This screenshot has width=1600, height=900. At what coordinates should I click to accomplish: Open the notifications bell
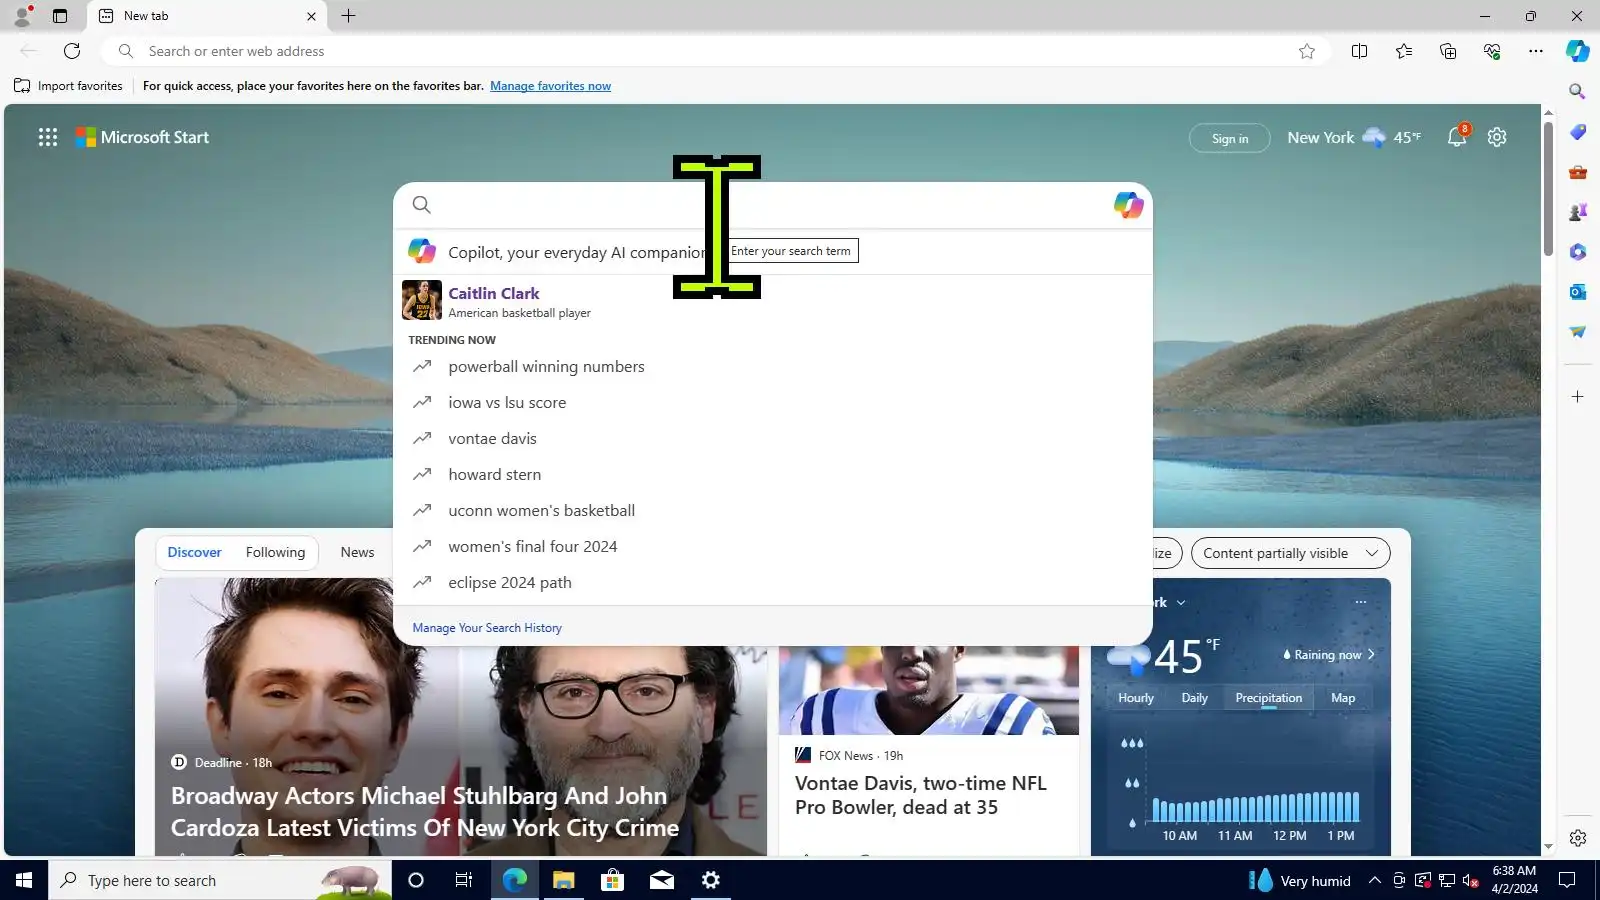1457,137
